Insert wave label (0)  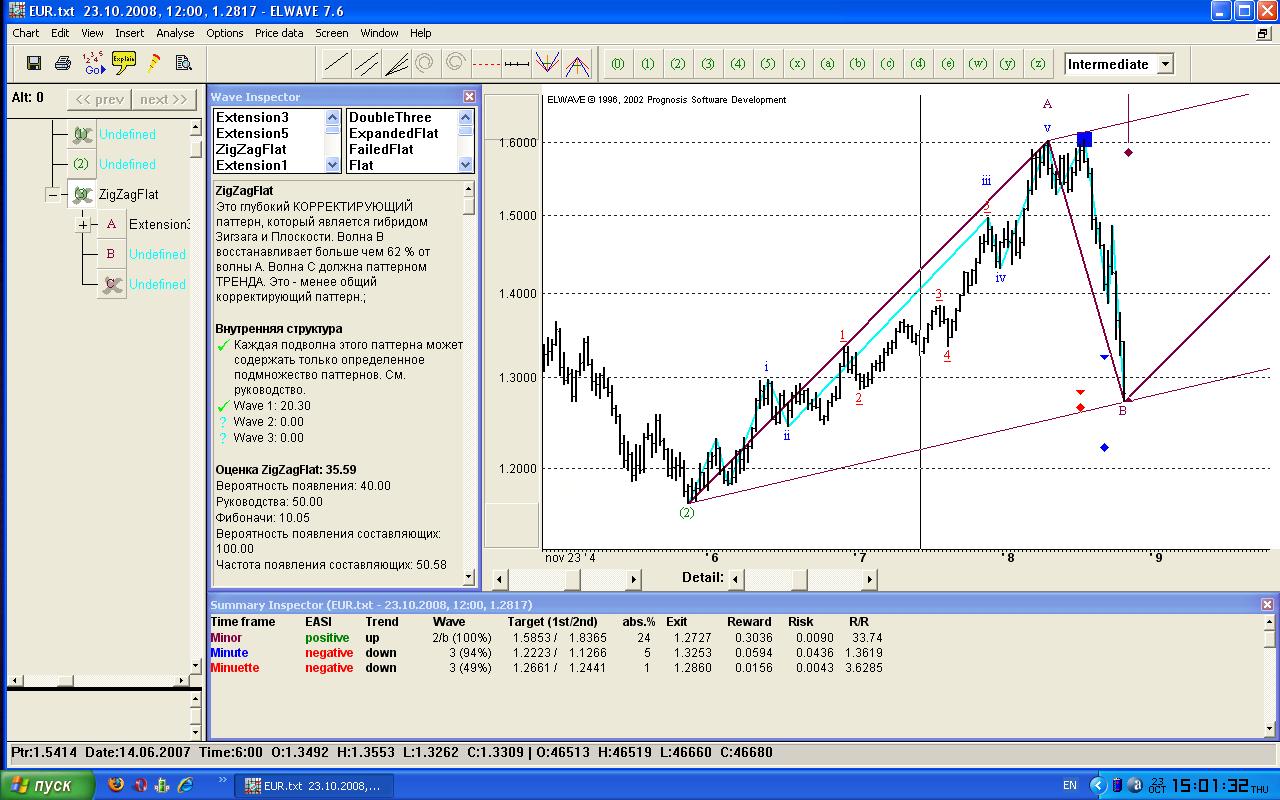(618, 64)
